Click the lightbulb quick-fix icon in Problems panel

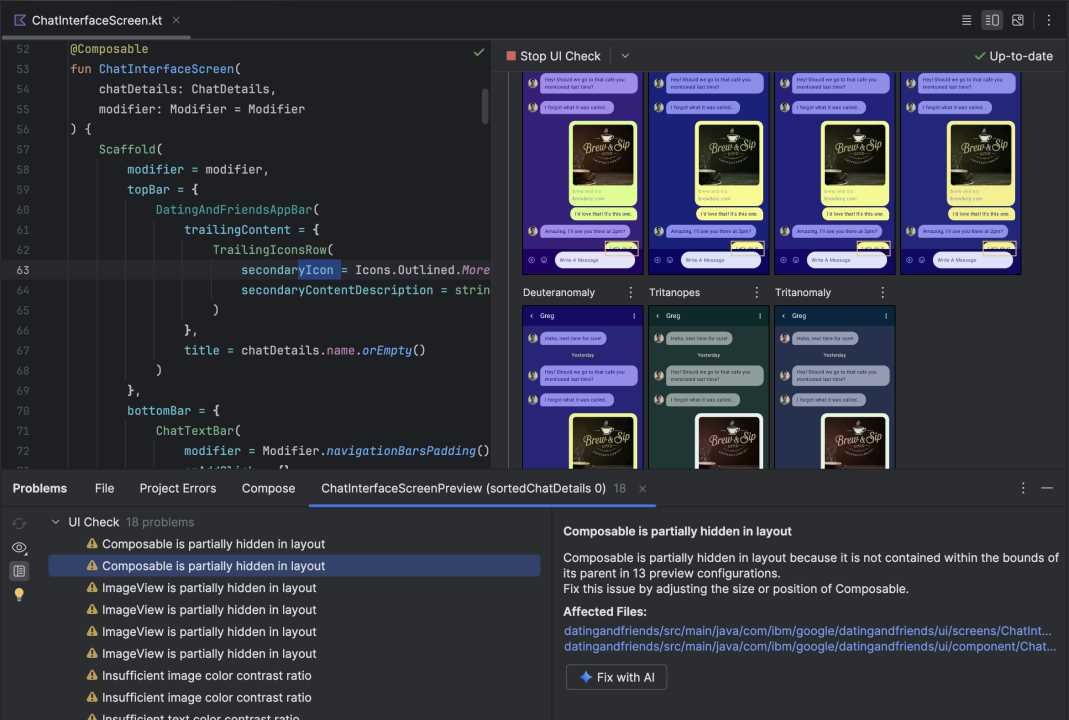[x=19, y=594]
